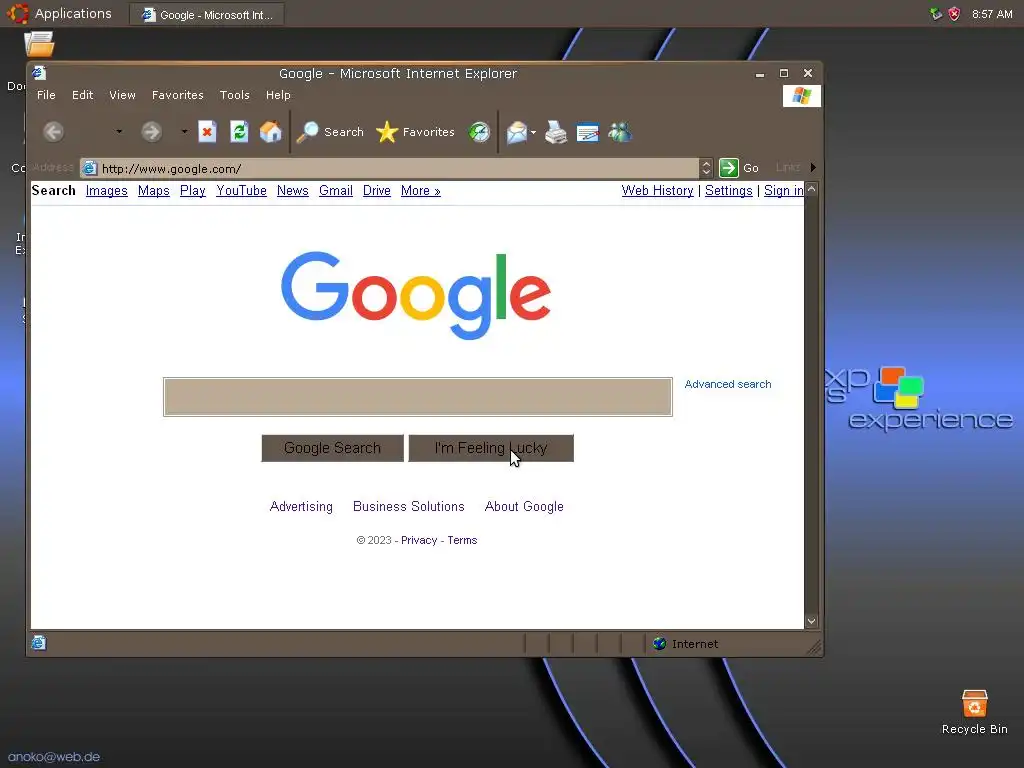This screenshot has width=1024, height=768.
Task: Click the scrollbar down arrow
Action: pos(811,621)
